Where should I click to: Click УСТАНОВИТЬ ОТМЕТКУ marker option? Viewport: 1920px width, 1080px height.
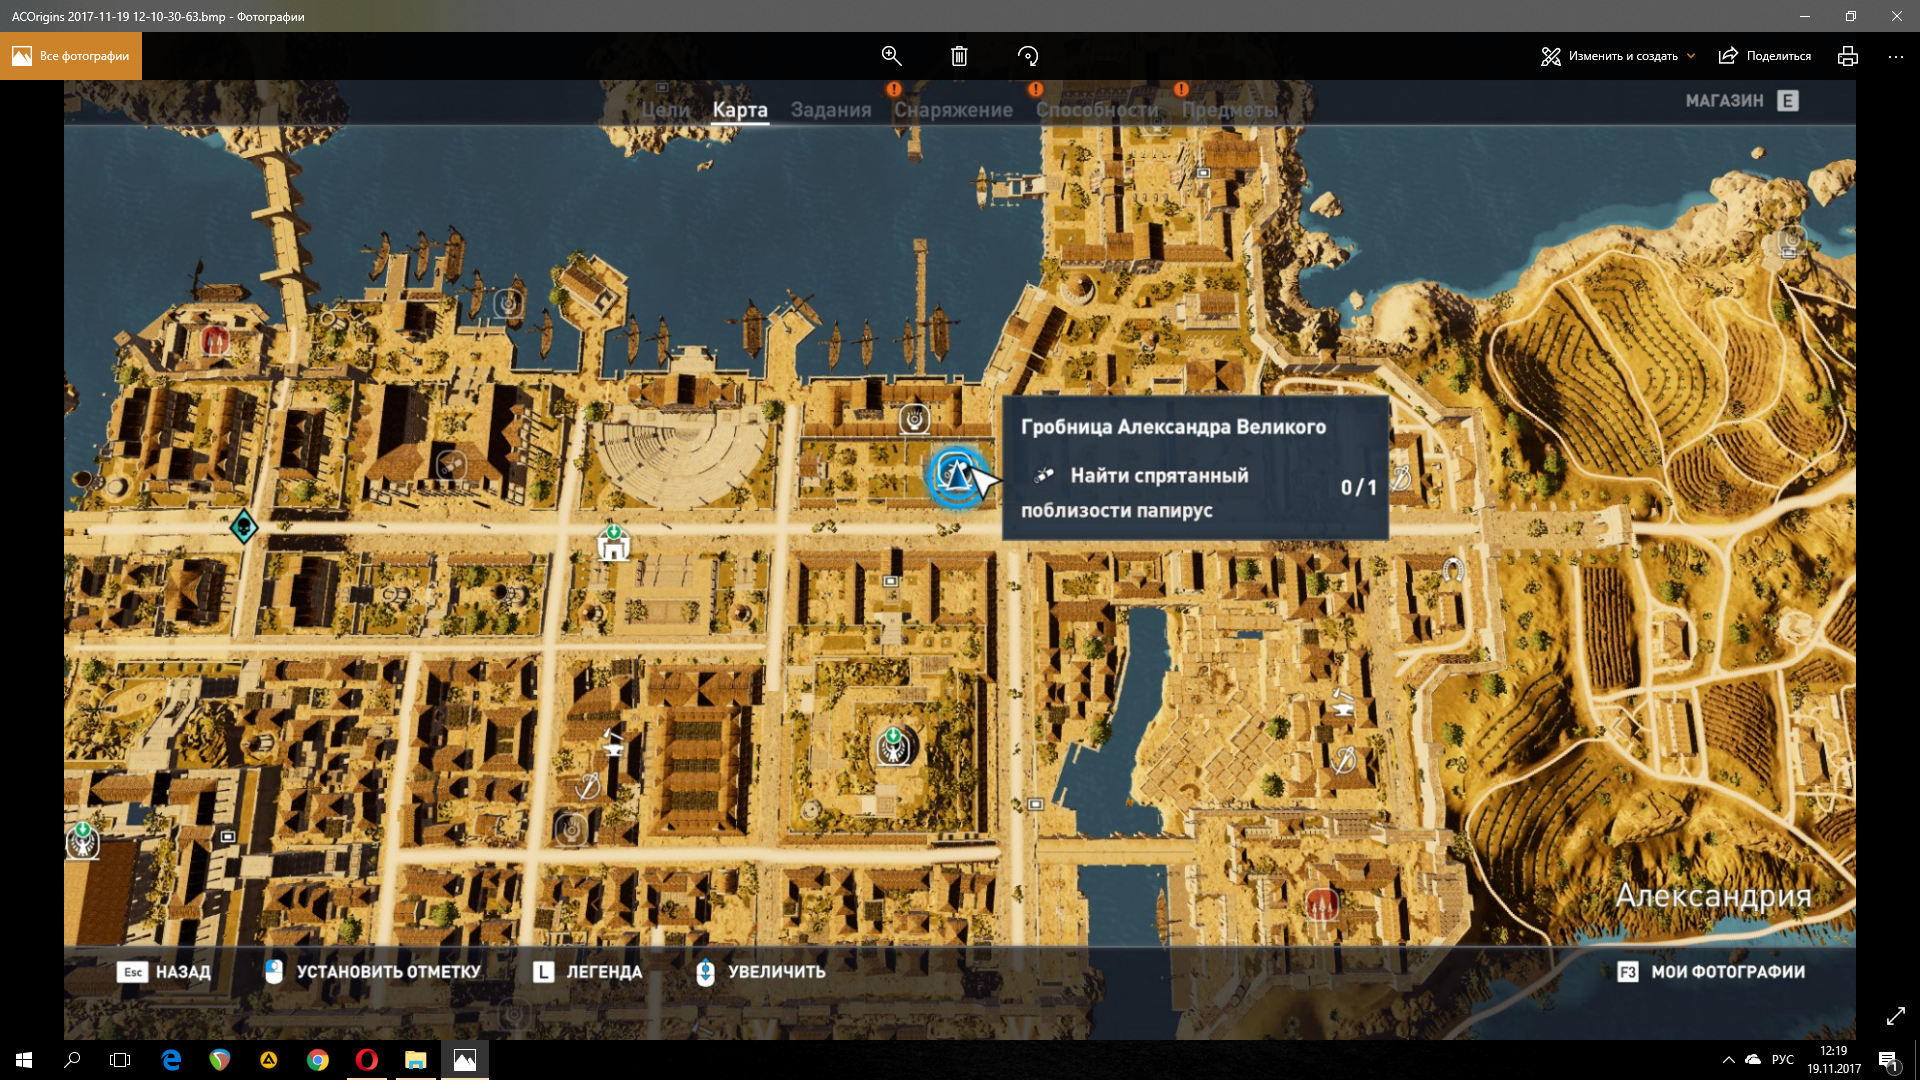372,972
